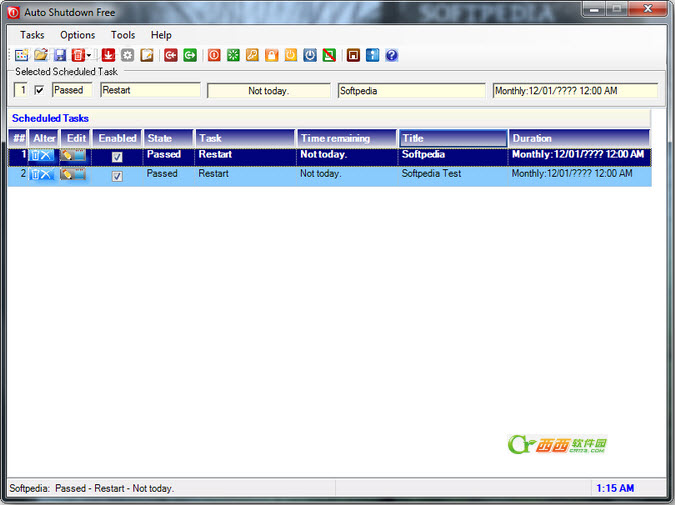Open settings with the gray gear icon
Screen dimensions: 675x505
point(127,55)
